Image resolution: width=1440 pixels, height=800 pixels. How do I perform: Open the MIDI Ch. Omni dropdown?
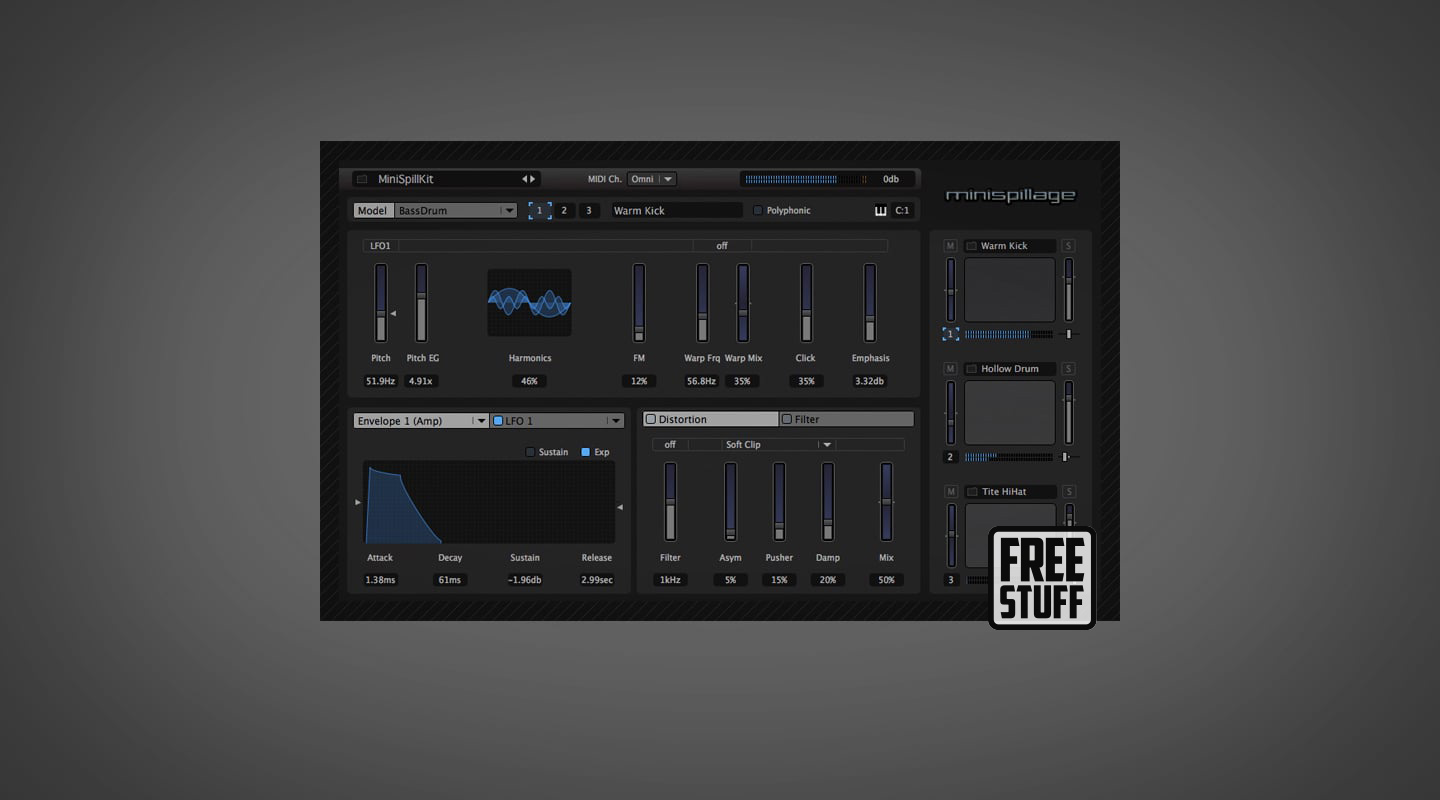652,180
